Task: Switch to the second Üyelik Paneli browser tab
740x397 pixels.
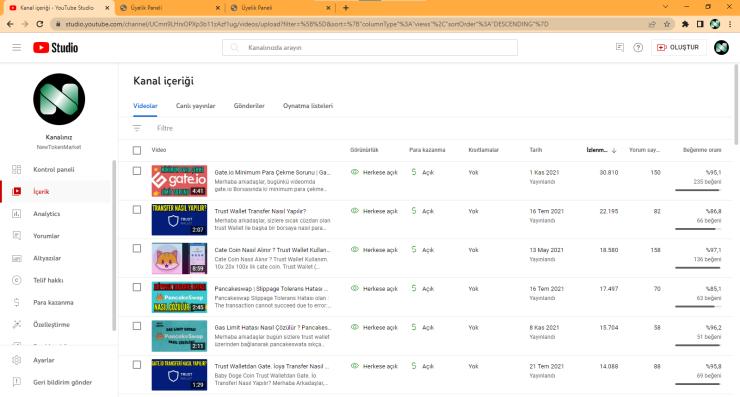Action: 278,8
